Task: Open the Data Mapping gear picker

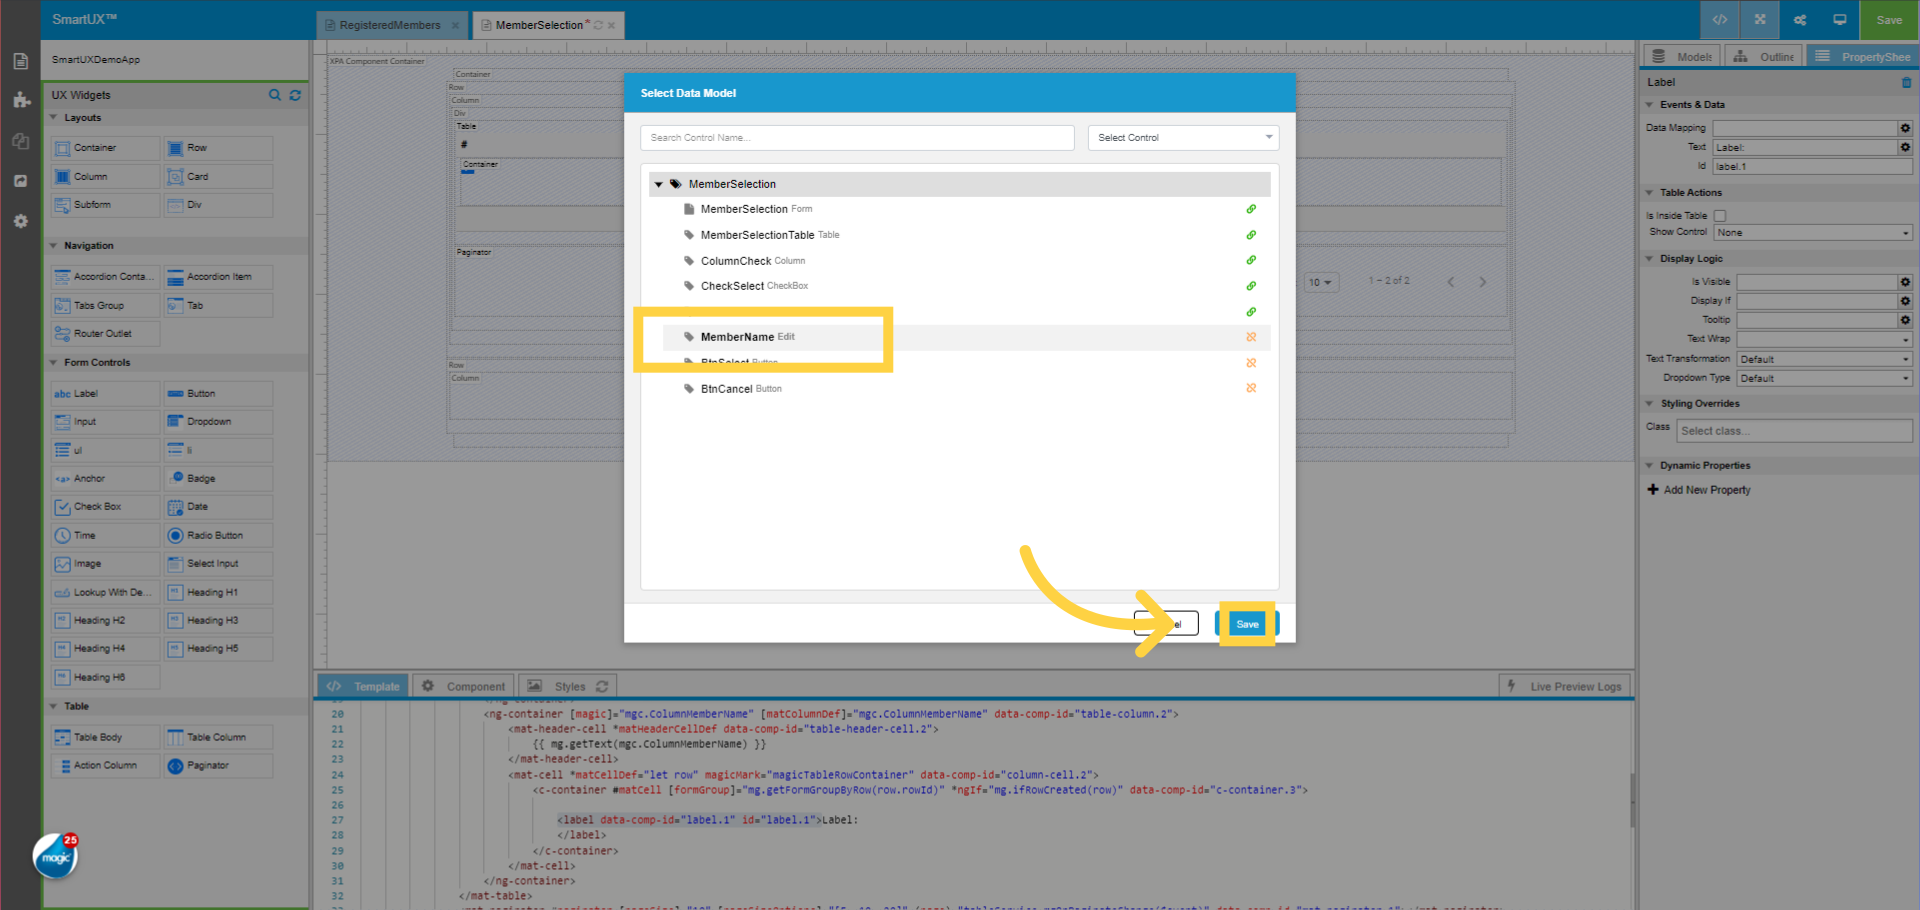Action: (x=1905, y=128)
